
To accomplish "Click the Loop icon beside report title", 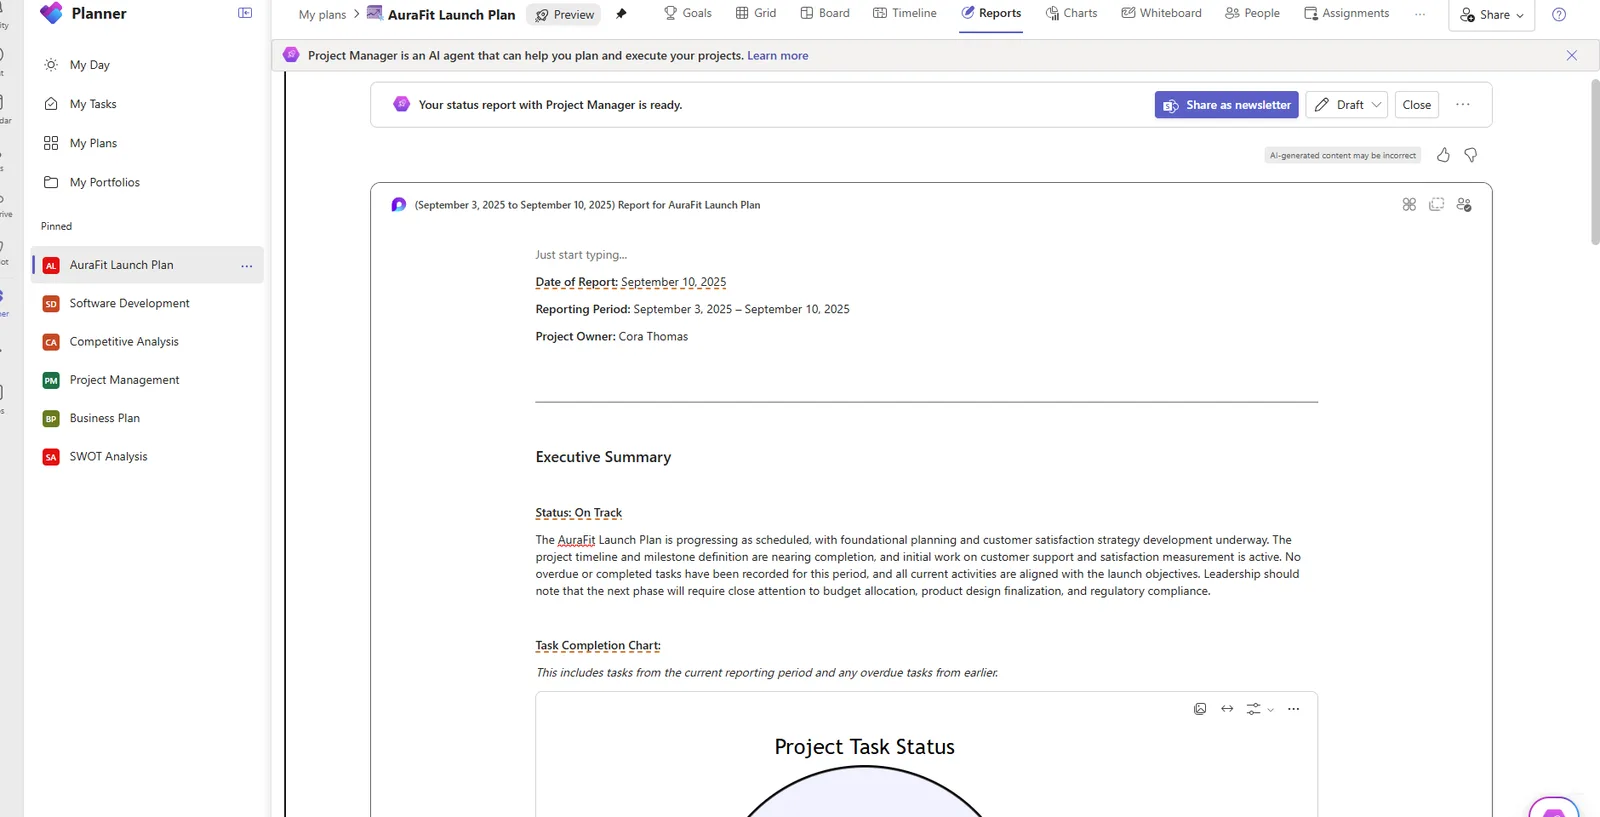I will pos(398,205).
